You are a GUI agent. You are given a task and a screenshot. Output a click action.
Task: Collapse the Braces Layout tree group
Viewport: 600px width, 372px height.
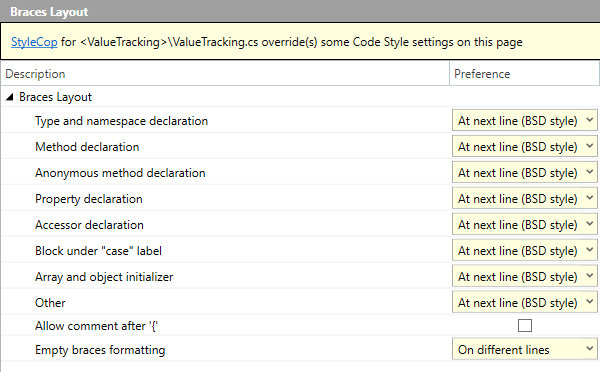coord(10,97)
